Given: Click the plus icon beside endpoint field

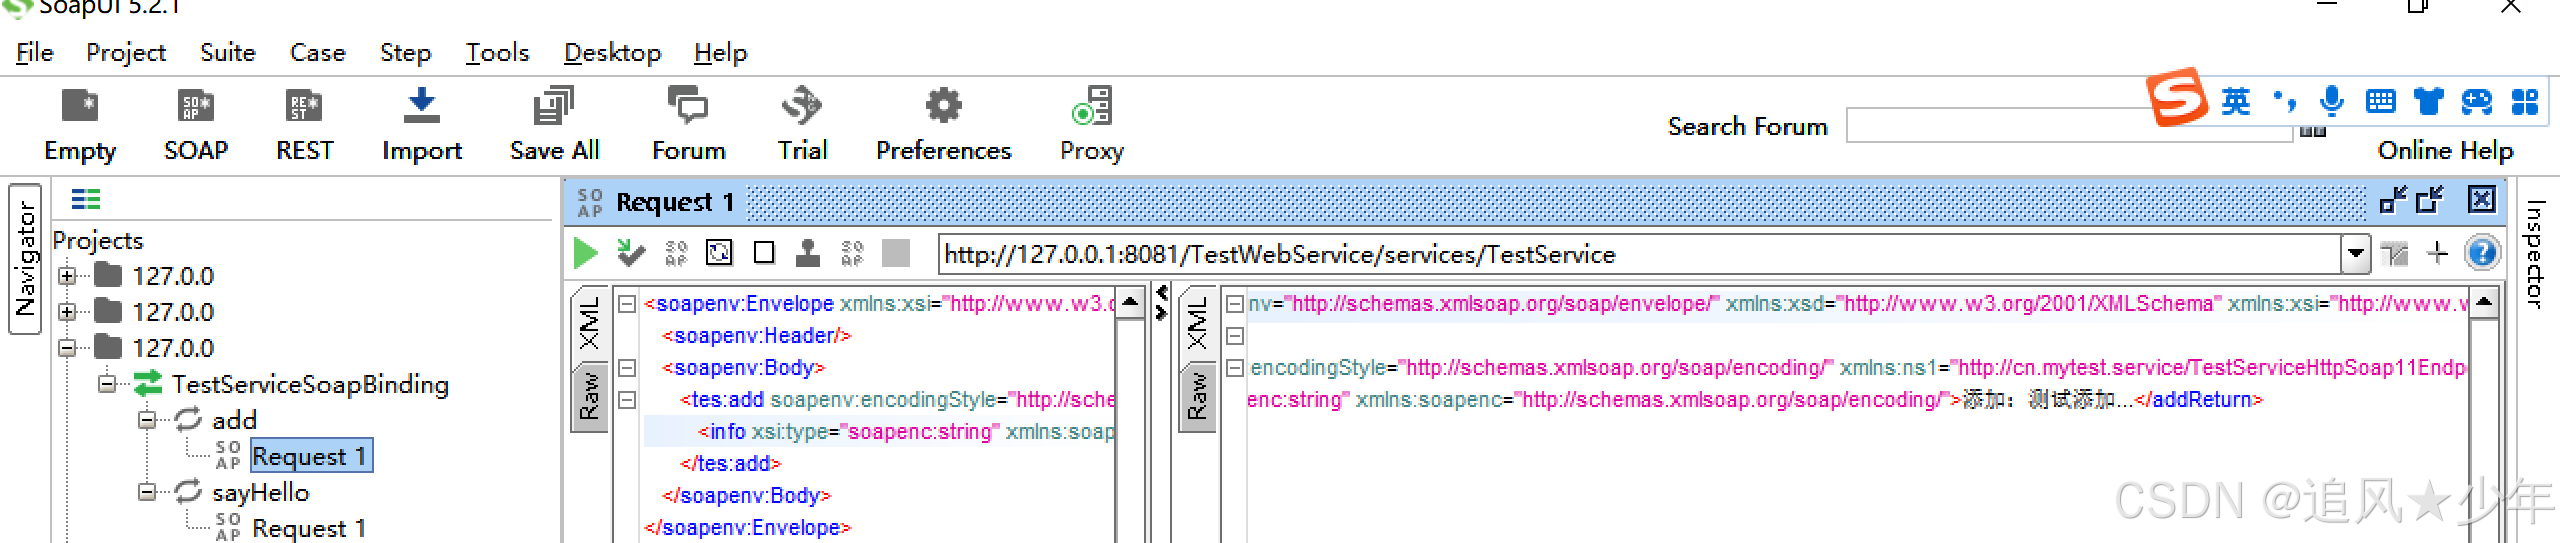Looking at the screenshot, I should pos(2438,253).
